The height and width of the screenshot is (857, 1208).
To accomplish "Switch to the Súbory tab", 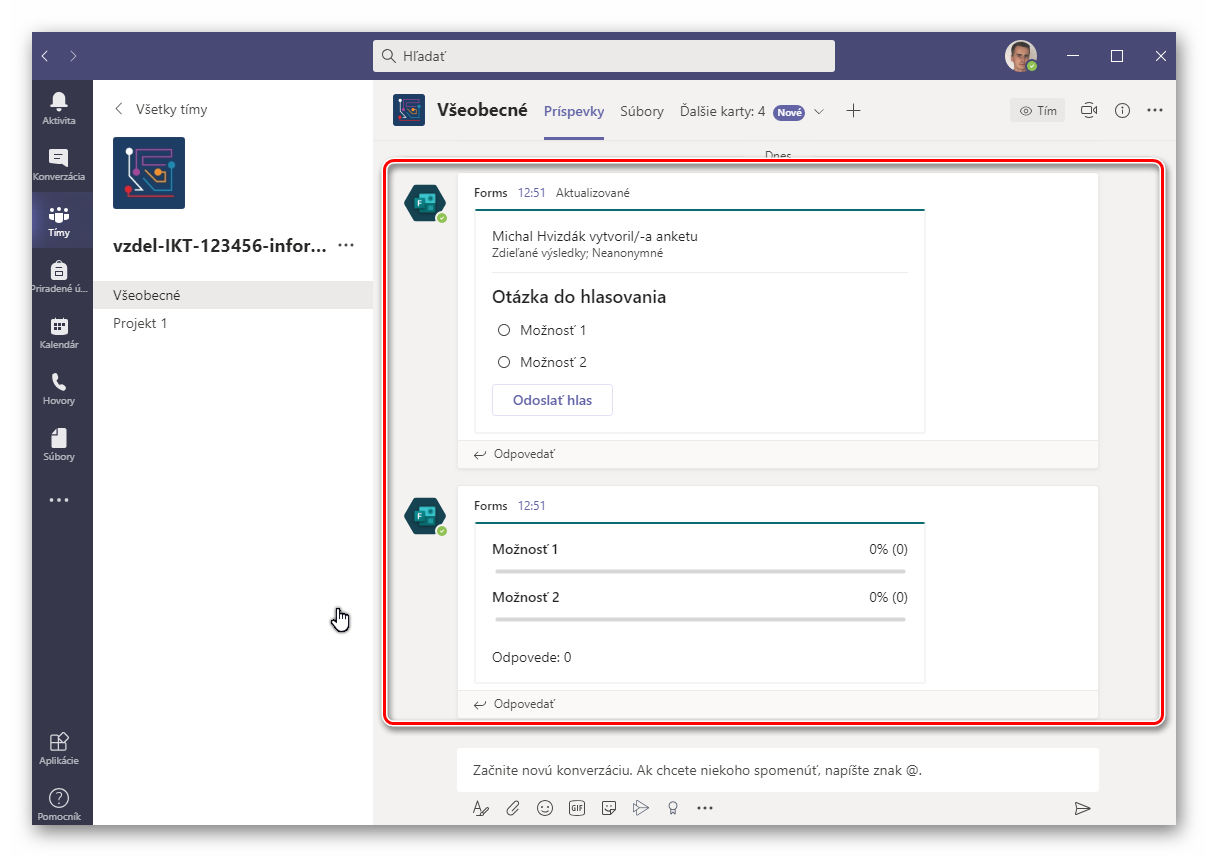I will click(x=641, y=112).
